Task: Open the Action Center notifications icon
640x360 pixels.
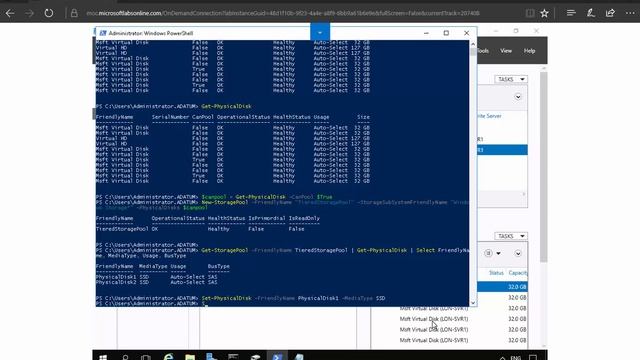Action: coord(533,358)
